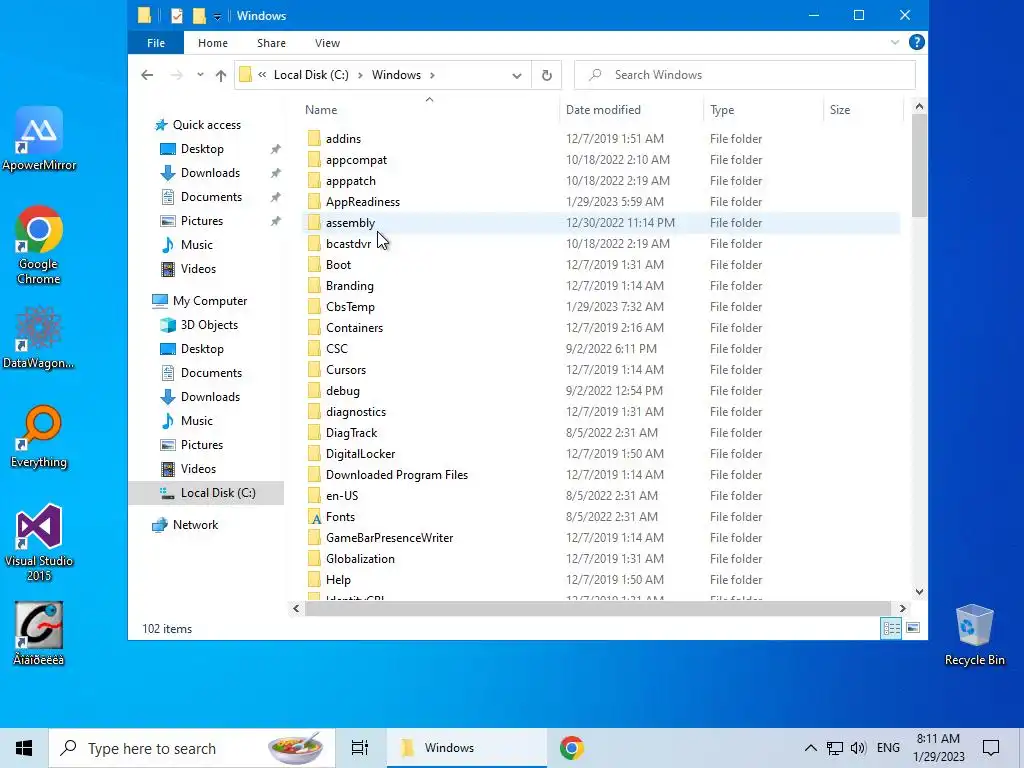Image resolution: width=1024 pixels, height=768 pixels.
Task: Open the Properties quick access toolbar icon
Action: 176,15
